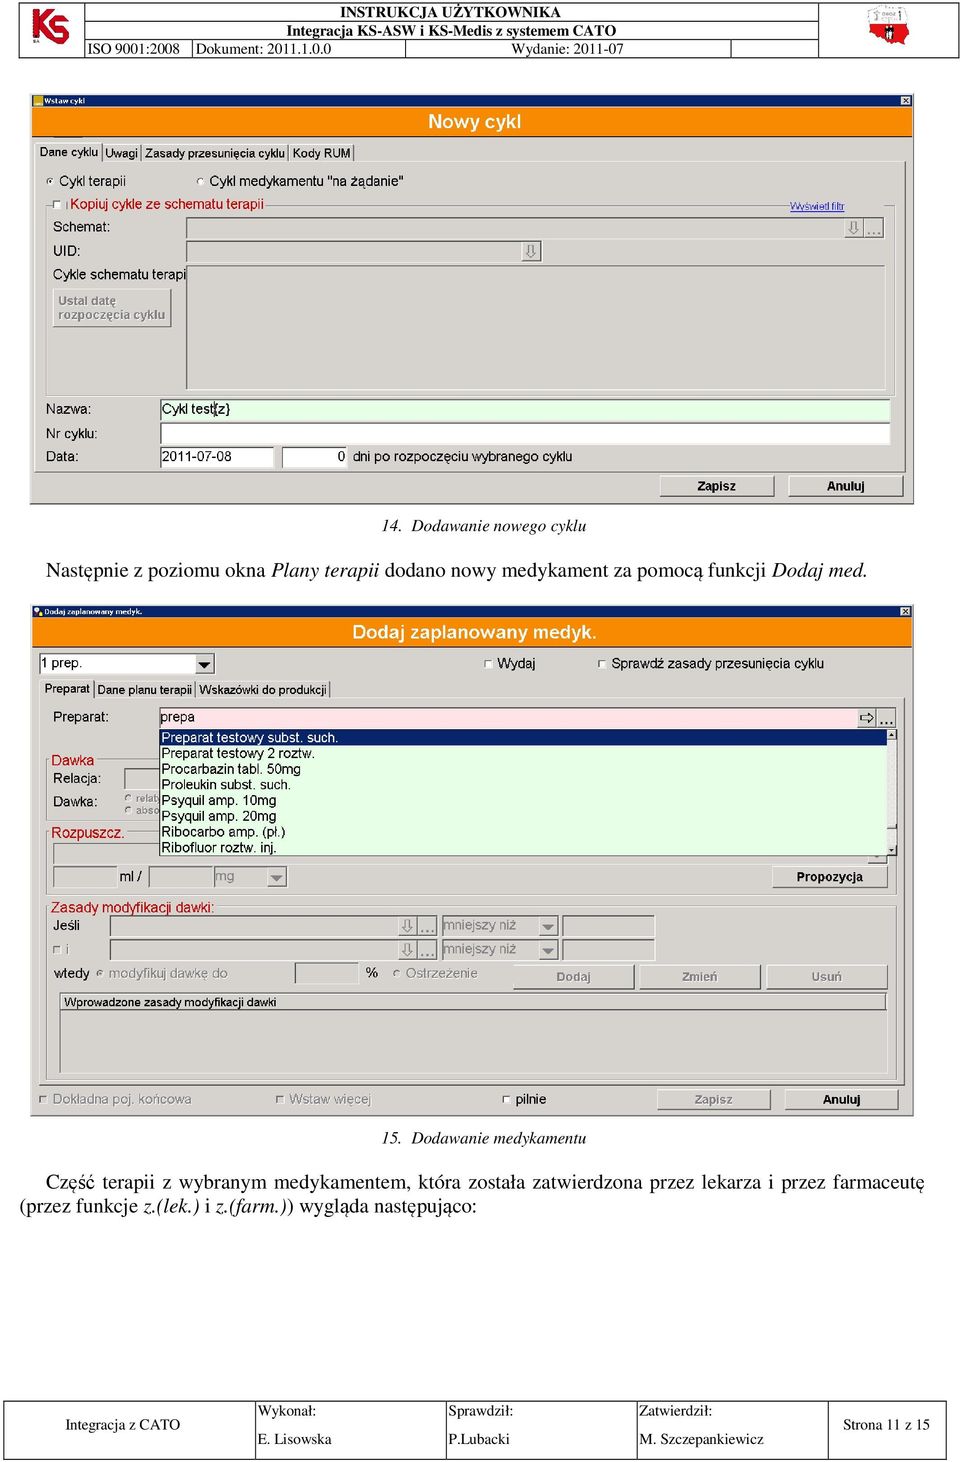Click the Usuń button
The image size is (960, 1462).
pos(826,977)
